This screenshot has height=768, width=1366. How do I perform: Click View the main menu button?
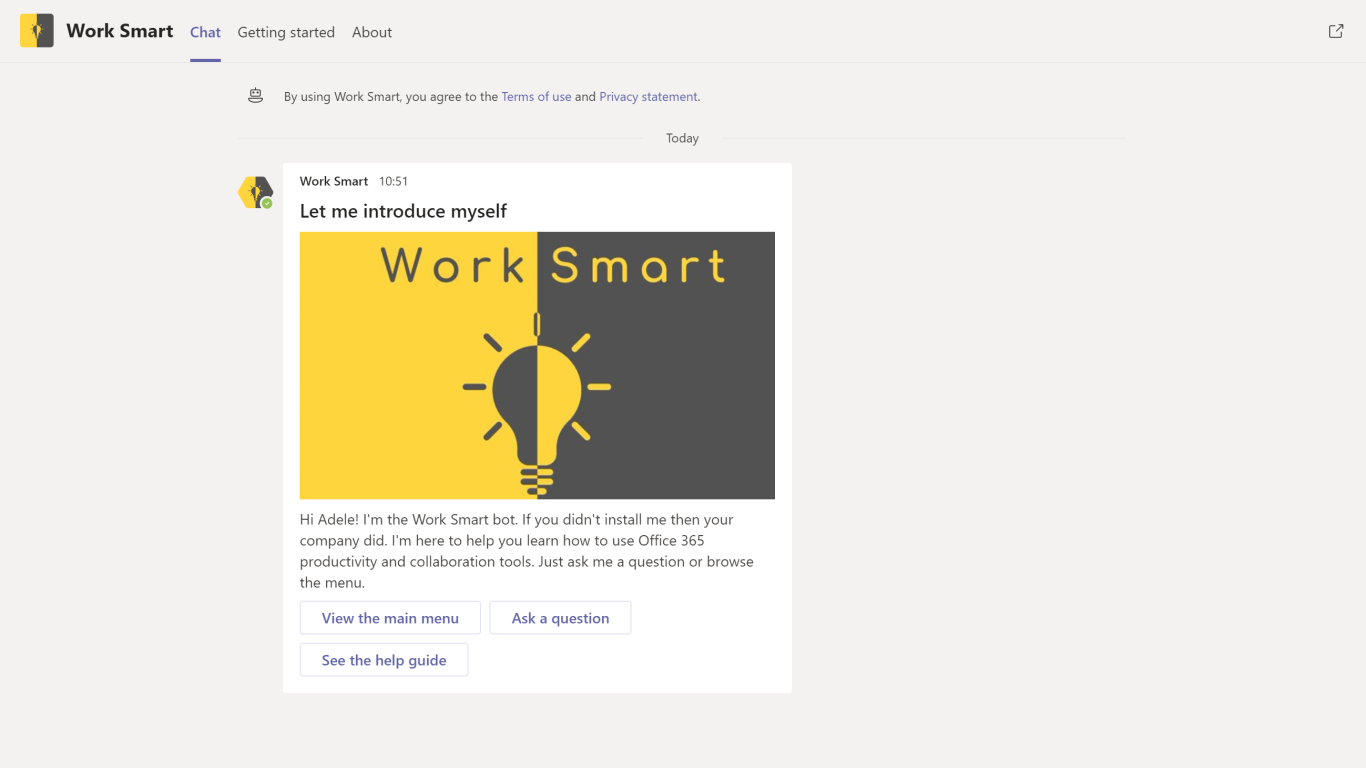(x=390, y=618)
